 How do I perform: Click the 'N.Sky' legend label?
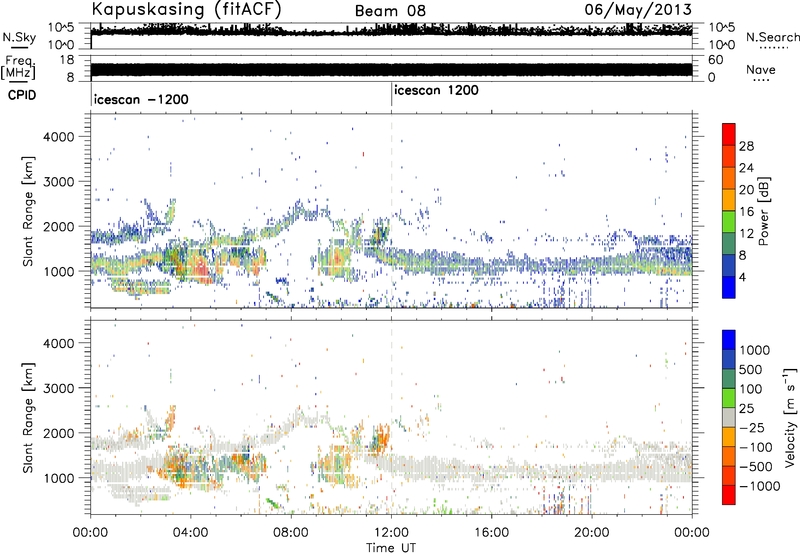pos(19,37)
